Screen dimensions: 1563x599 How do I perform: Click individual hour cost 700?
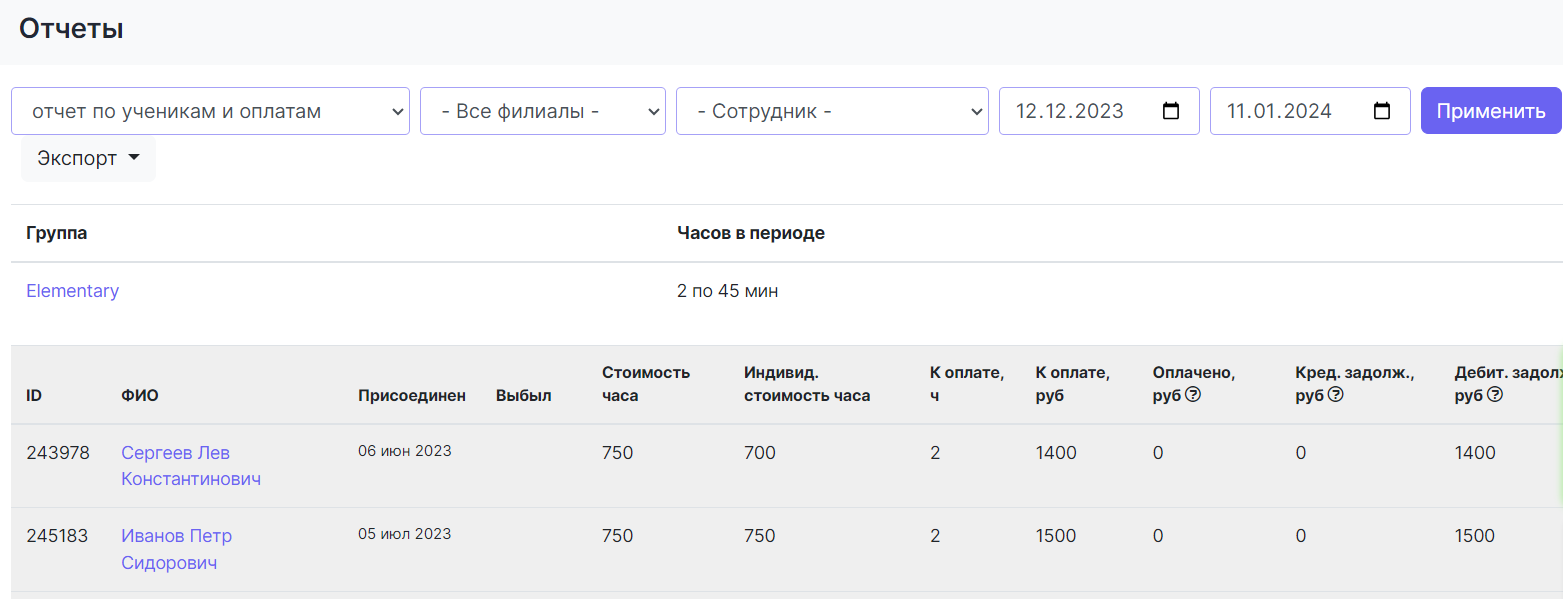point(760,453)
